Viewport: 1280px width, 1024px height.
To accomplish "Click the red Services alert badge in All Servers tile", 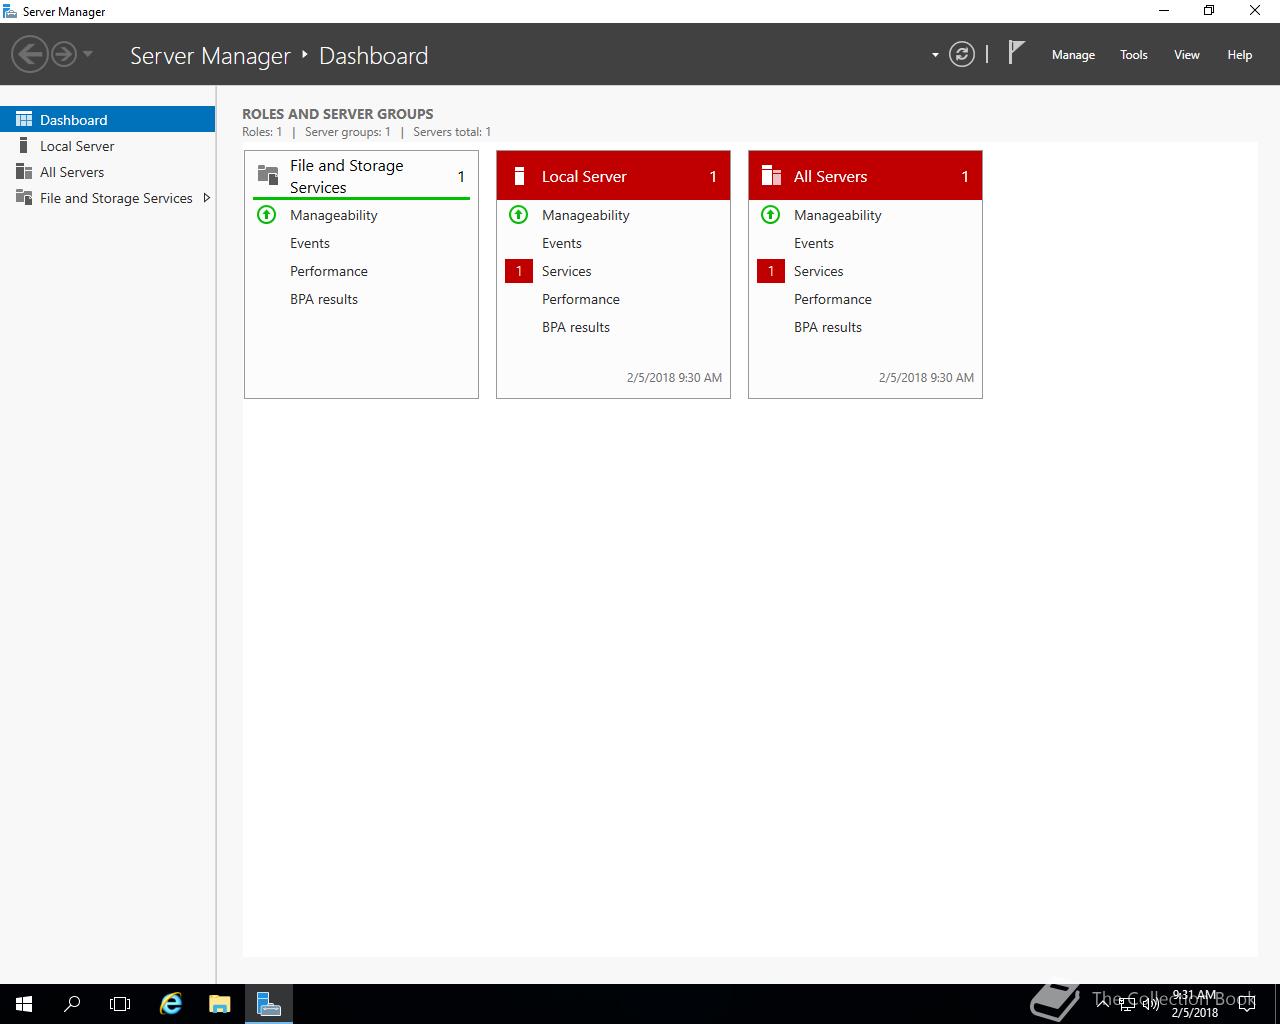I will [771, 271].
